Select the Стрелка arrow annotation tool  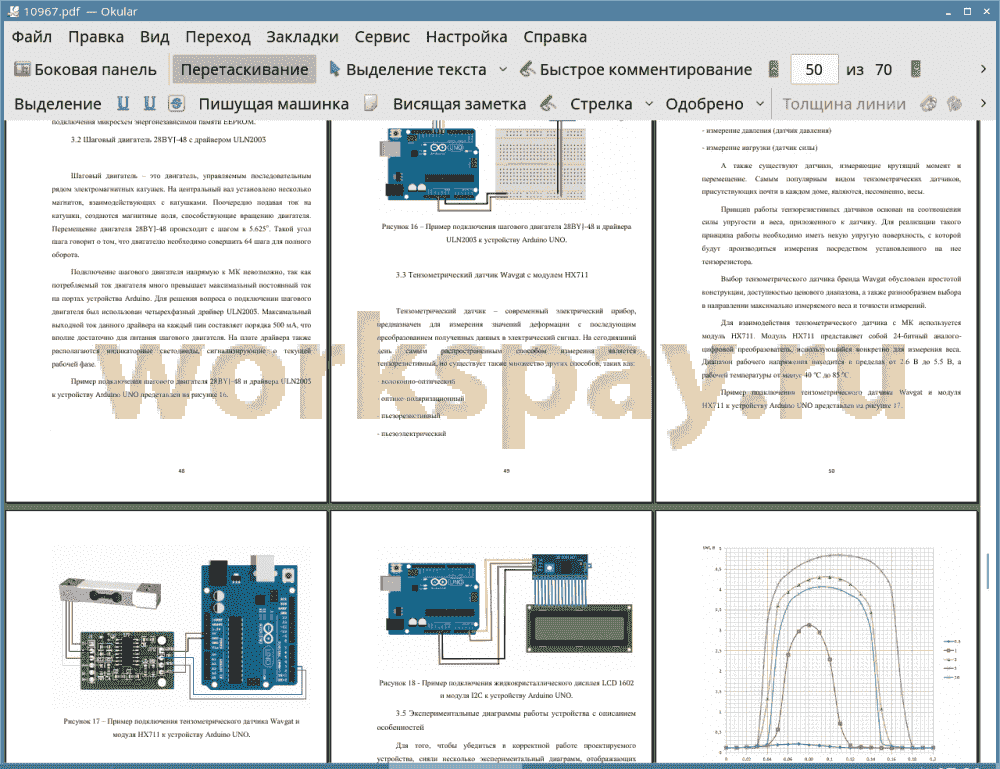point(601,104)
